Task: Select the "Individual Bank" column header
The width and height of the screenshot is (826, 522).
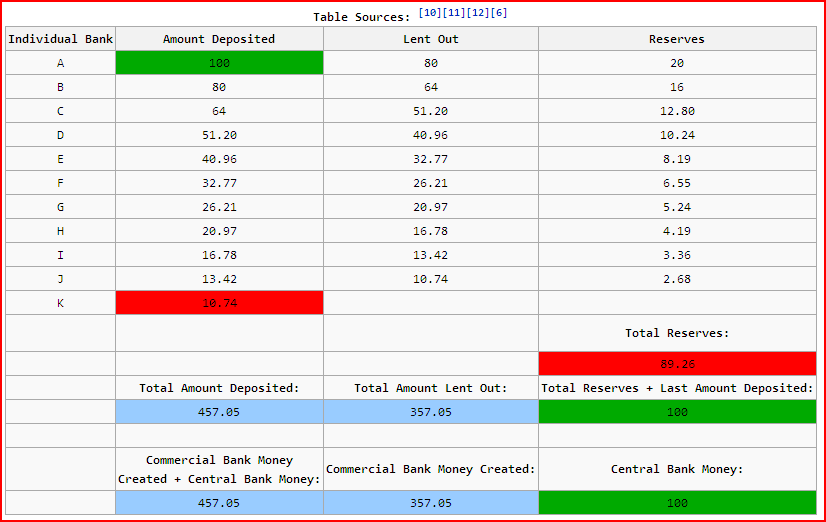Action: coord(60,39)
